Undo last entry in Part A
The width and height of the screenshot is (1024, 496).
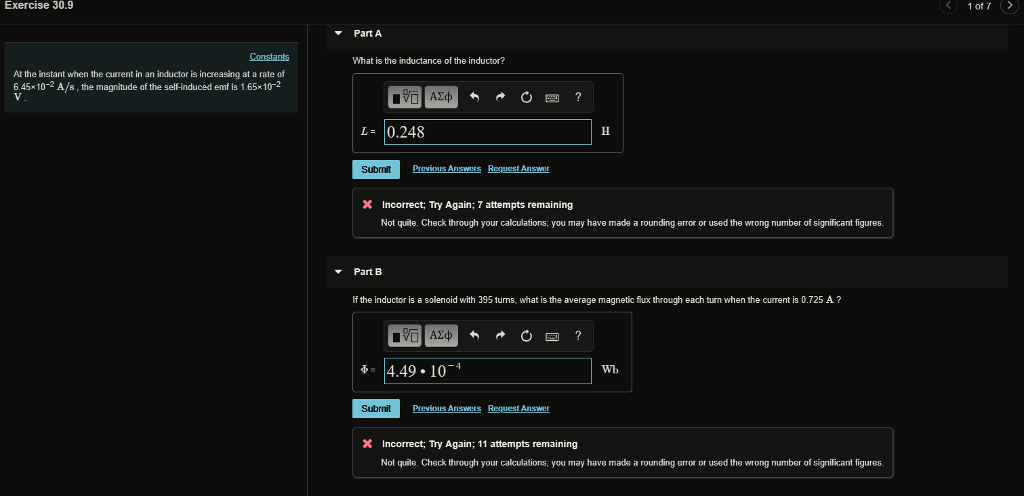pos(475,98)
